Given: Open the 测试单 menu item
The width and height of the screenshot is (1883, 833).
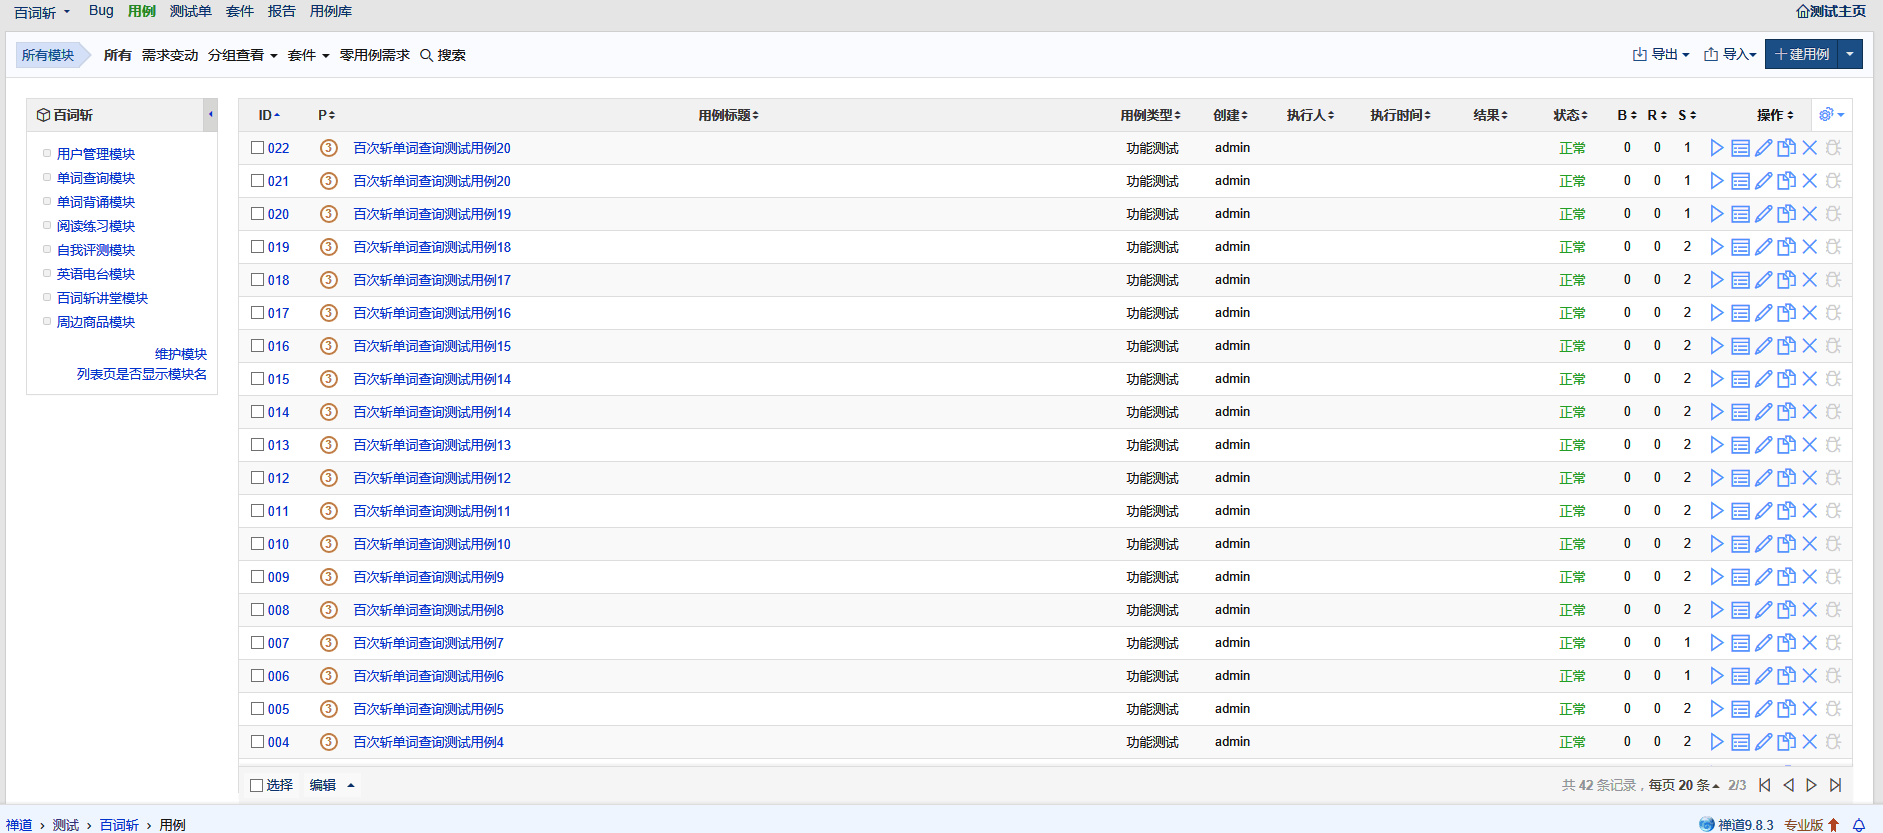Looking at the screenshot, I should coord(190,11).
